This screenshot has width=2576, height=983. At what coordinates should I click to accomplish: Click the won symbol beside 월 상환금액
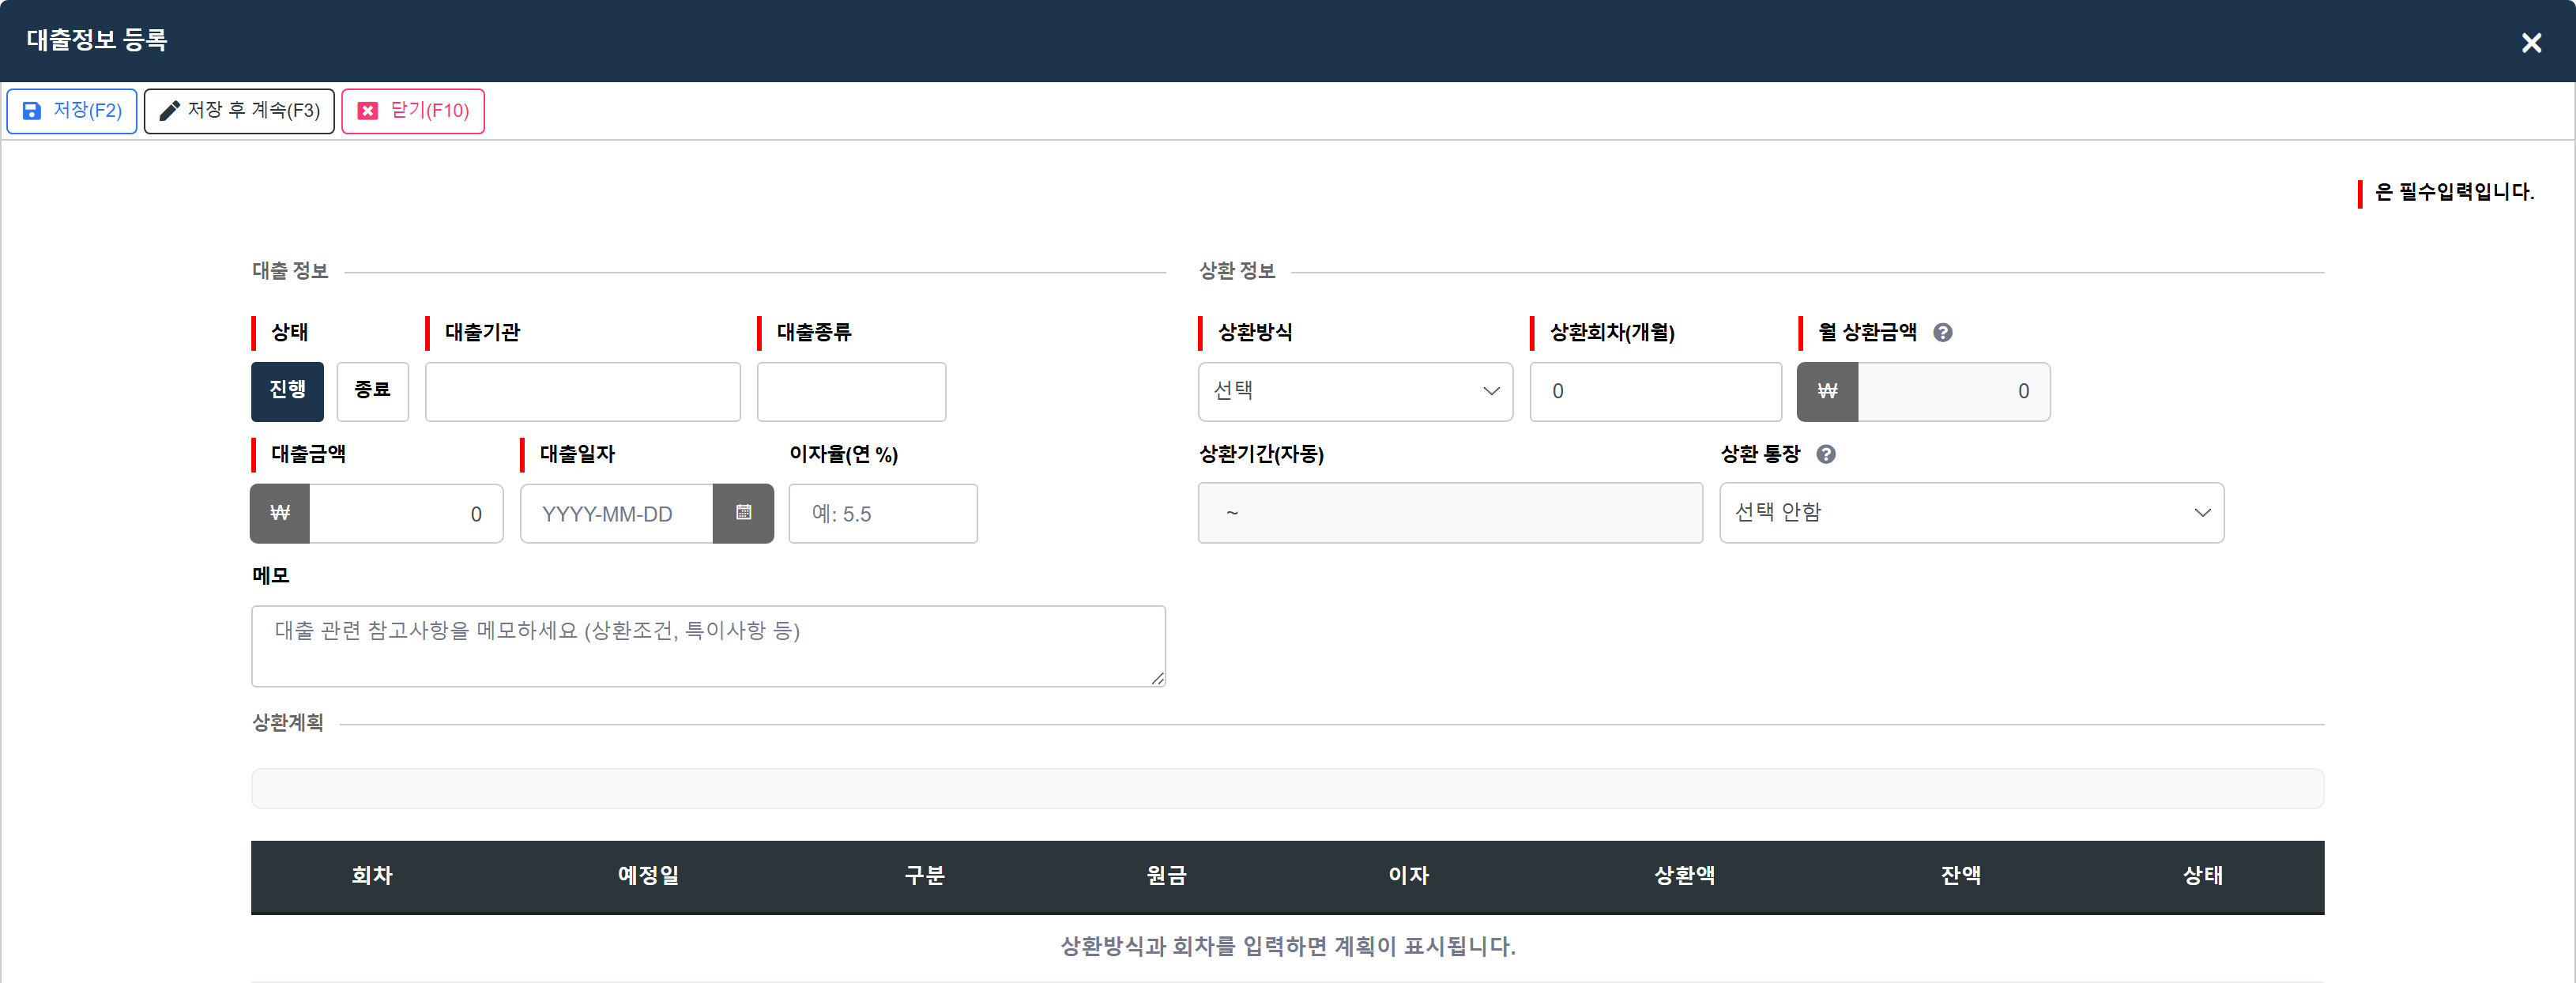pyautogui.click(x=1827, y=391)
